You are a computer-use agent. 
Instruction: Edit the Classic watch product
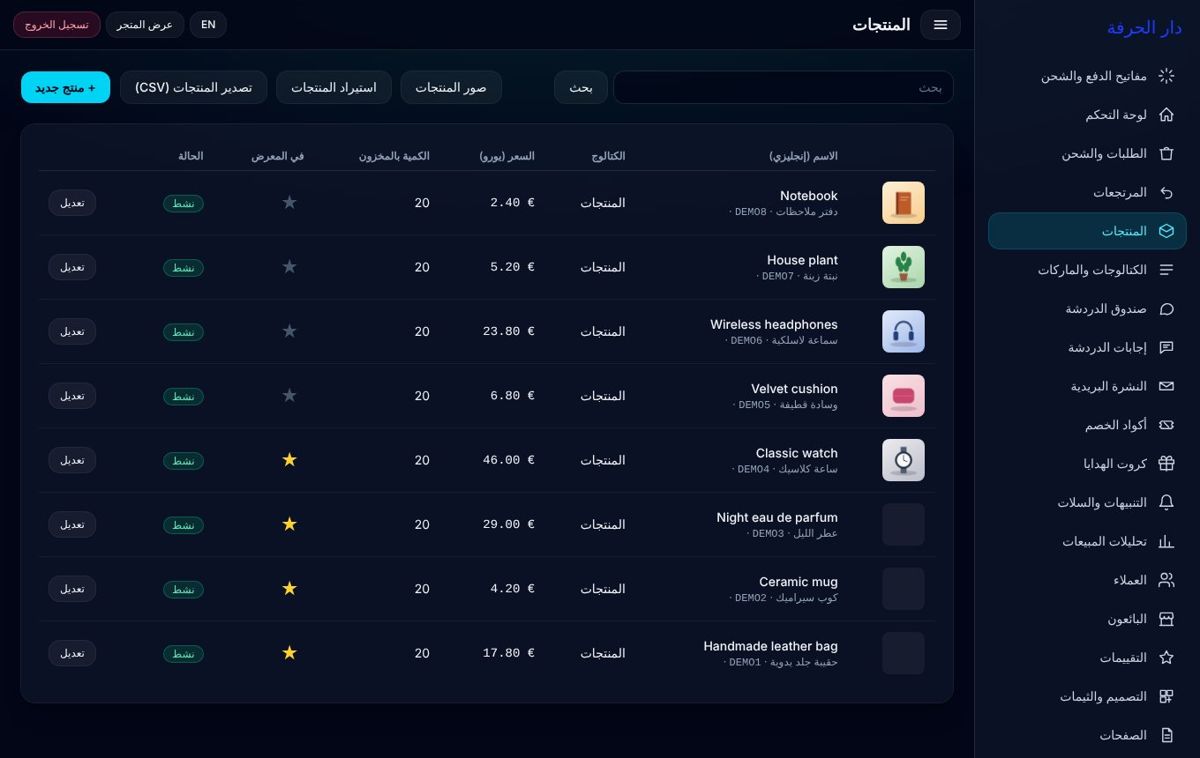pos(72,460)
